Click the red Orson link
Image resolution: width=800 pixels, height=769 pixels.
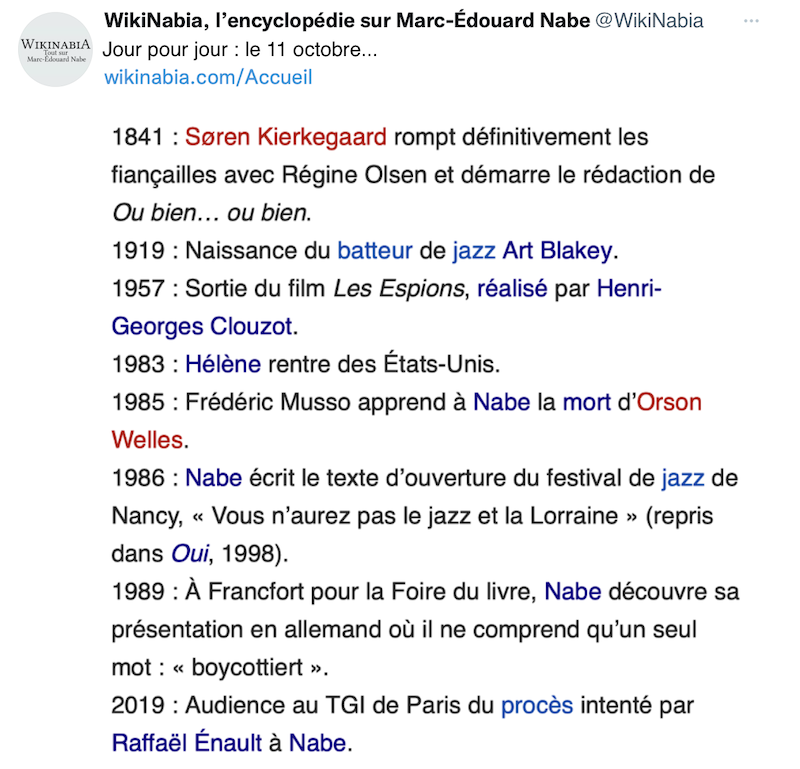click(669, 402)
